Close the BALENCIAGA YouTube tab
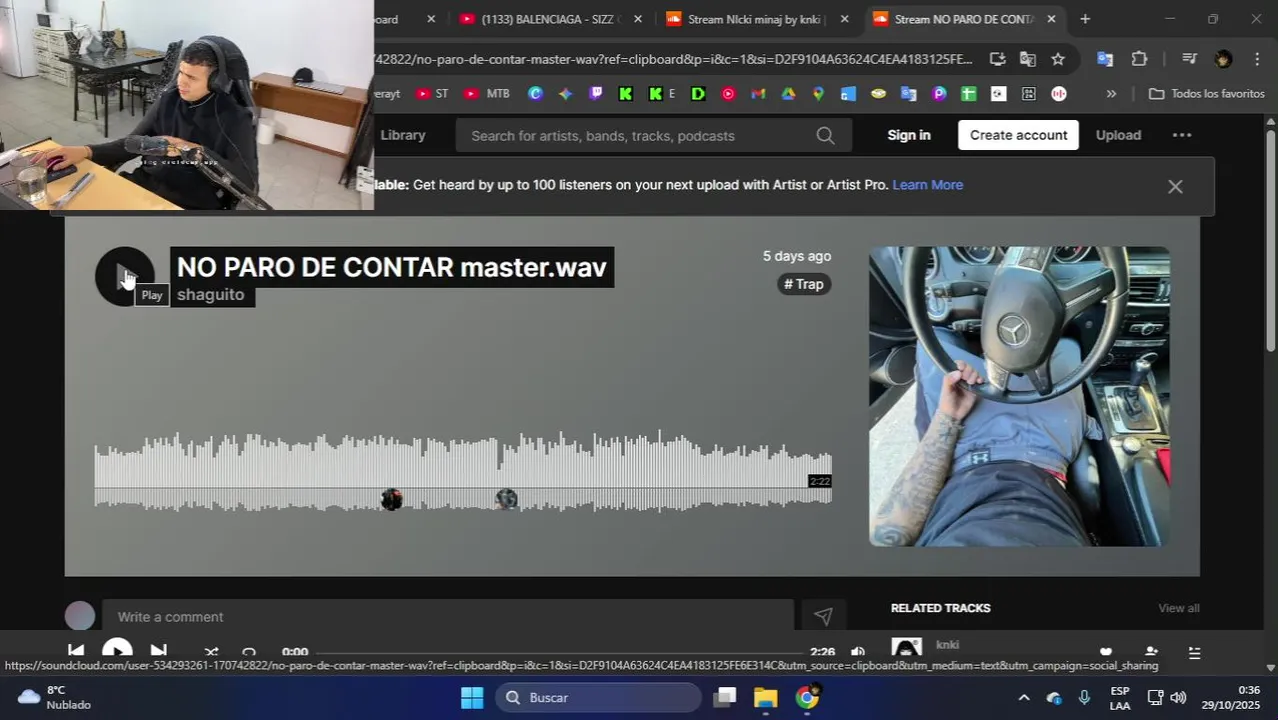The image size is (1278, 720). 637,19
